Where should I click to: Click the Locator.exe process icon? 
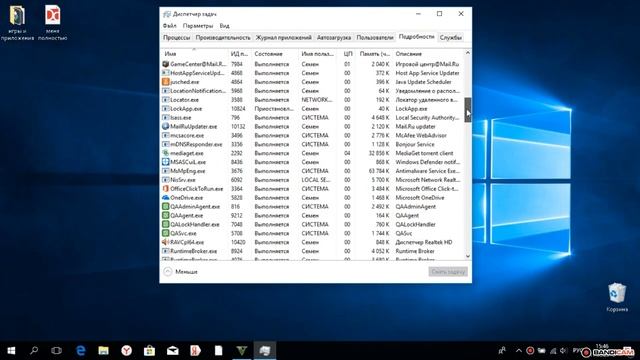pos(165,100)
